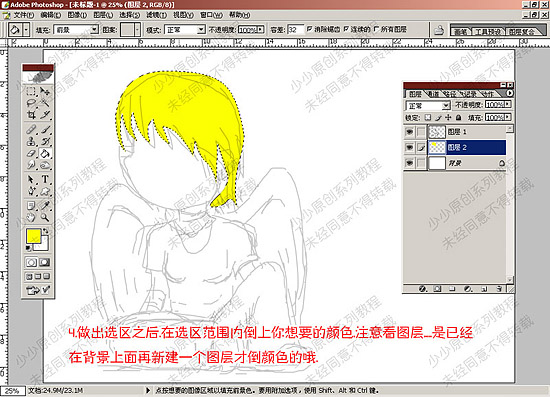Screen dimensions: 550x397
Task: Open File Browser icon in options bar
Action: 438,30
